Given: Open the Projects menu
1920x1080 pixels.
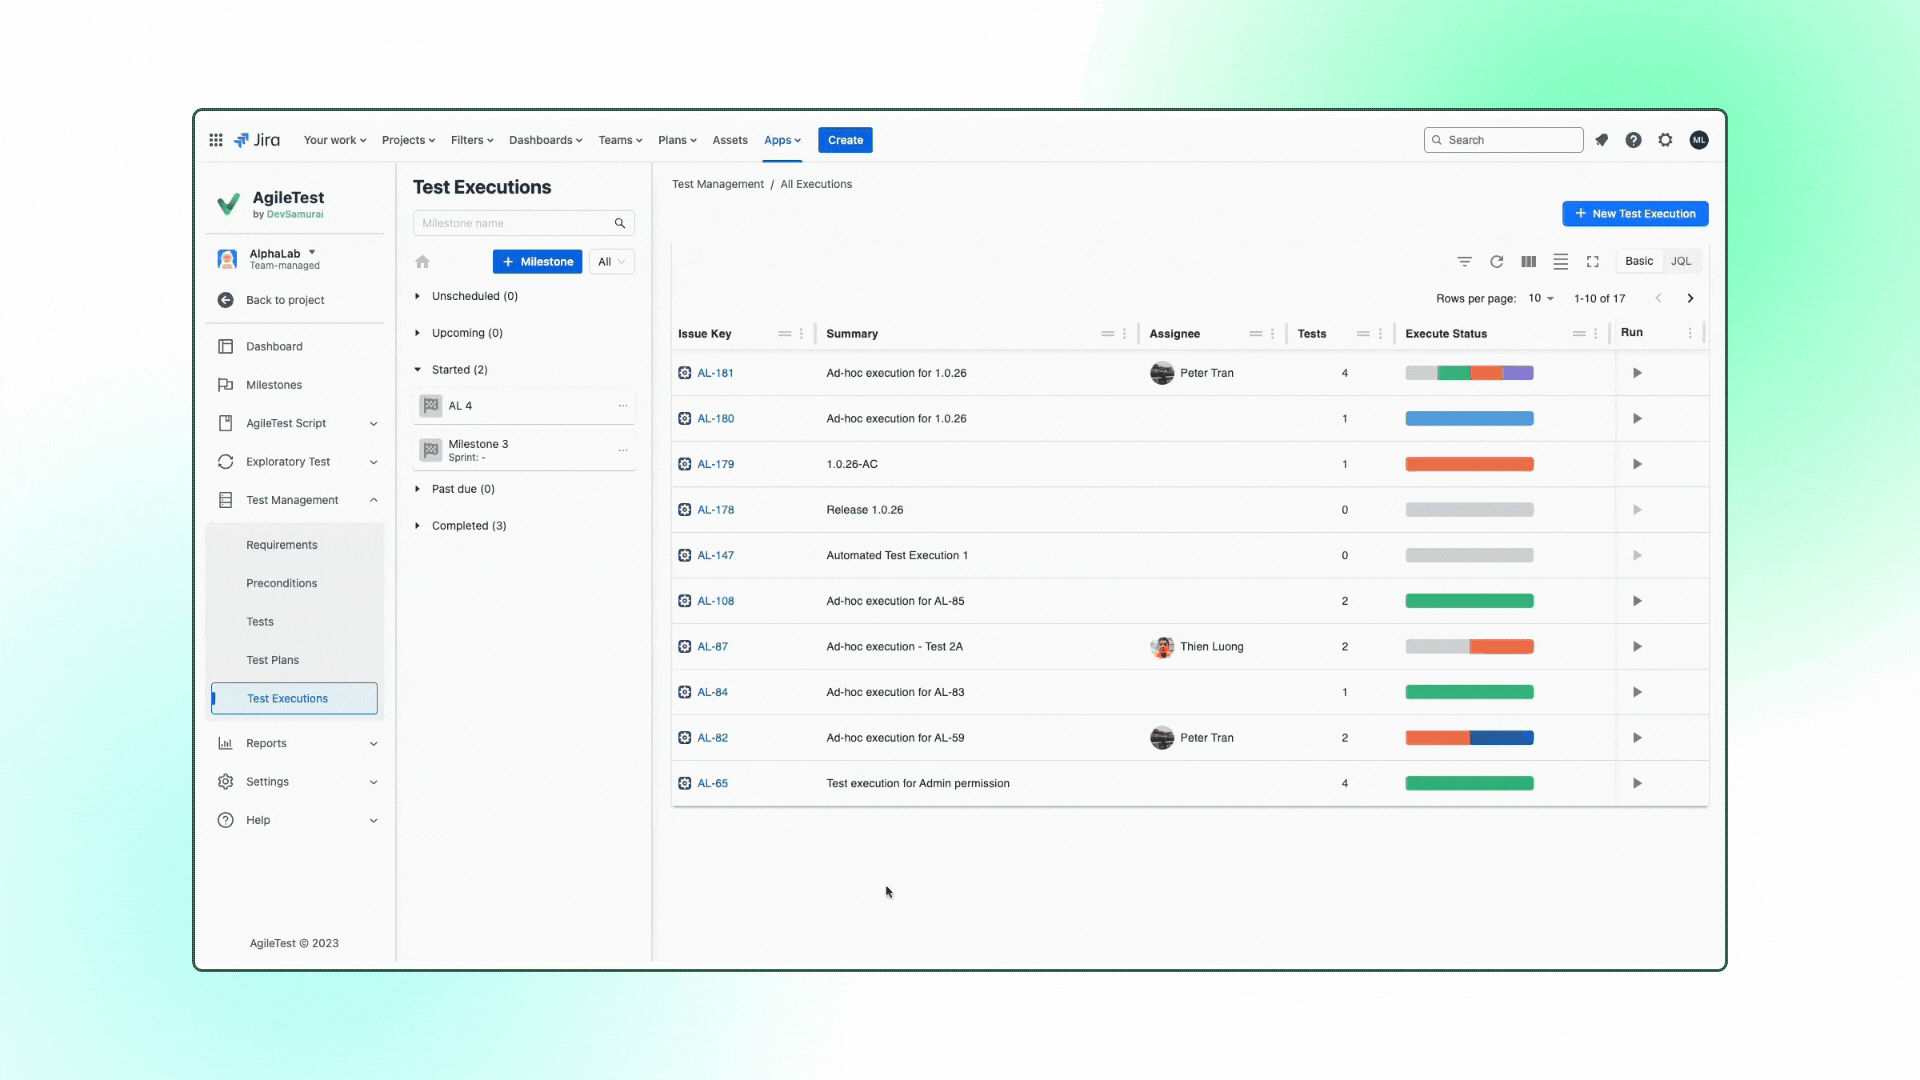Looking at the screenshot, I should [x=407, y=140].
